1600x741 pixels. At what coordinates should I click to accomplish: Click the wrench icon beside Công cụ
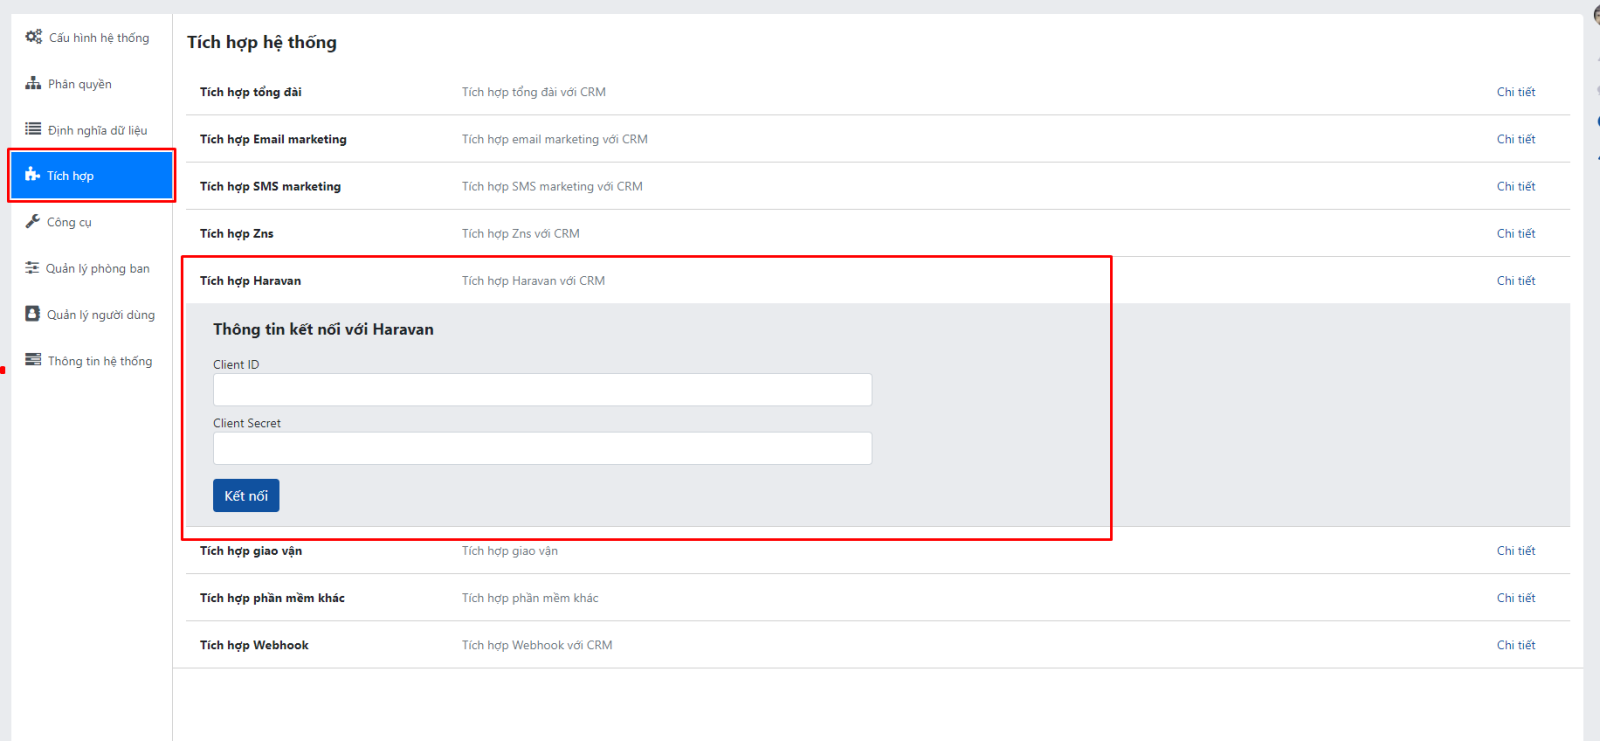pos(33,222)
